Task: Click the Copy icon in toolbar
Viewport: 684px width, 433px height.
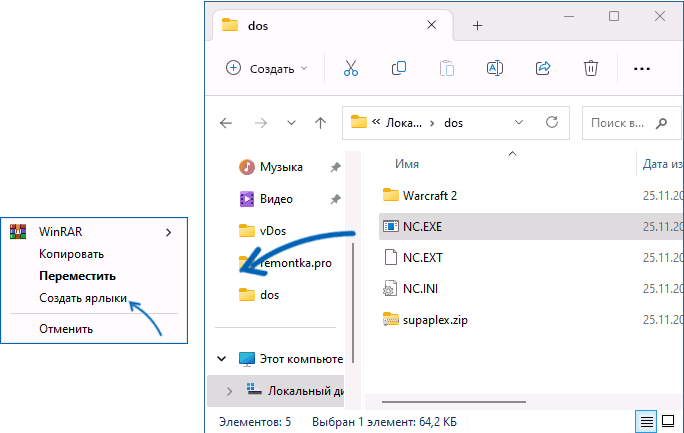Action: [399, 68]
